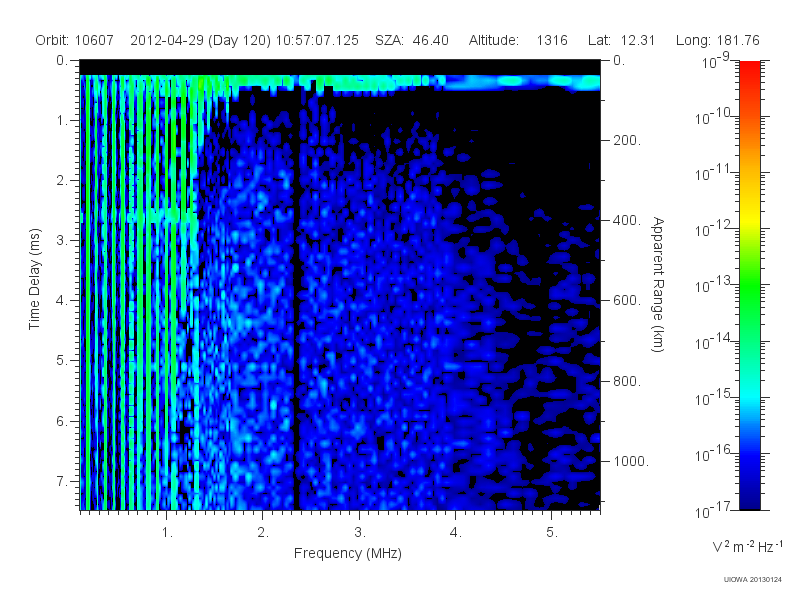800x600 pixels.
Task: Click the '600.' apparent range tick label
Action: [627, 301]
